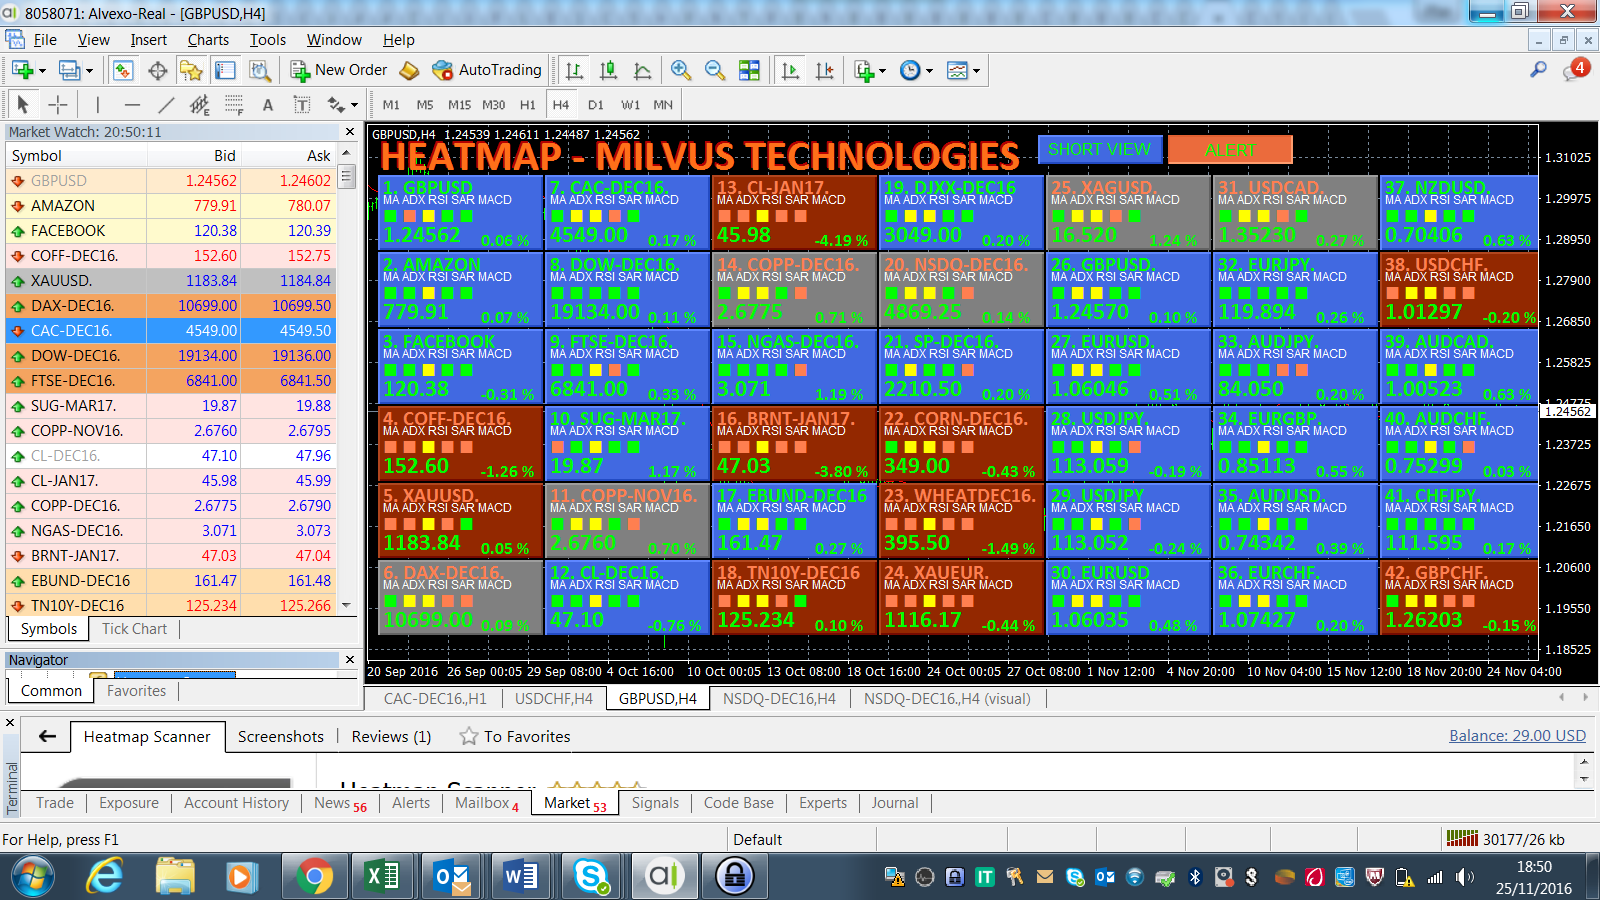The image size is (1600, 900).
Task: Select the Trendline drawing tool
Action: click(166, 104)
